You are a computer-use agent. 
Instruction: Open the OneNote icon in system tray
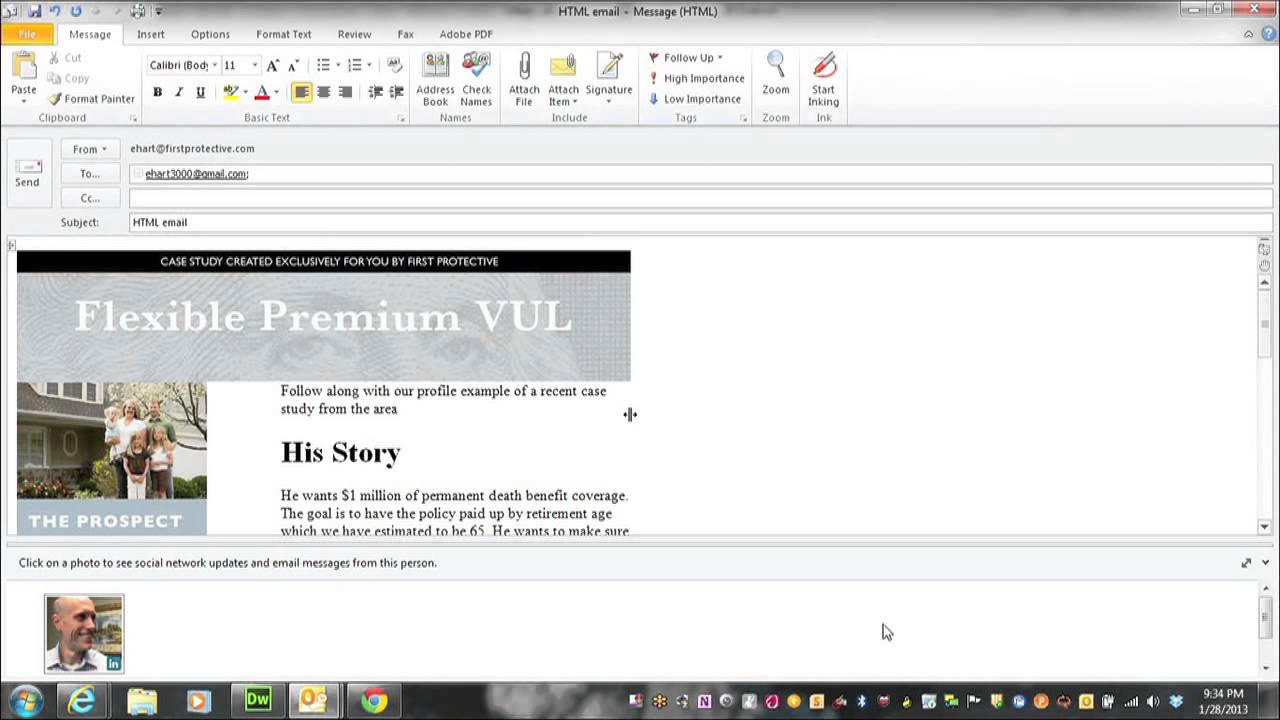click(704, 702)
